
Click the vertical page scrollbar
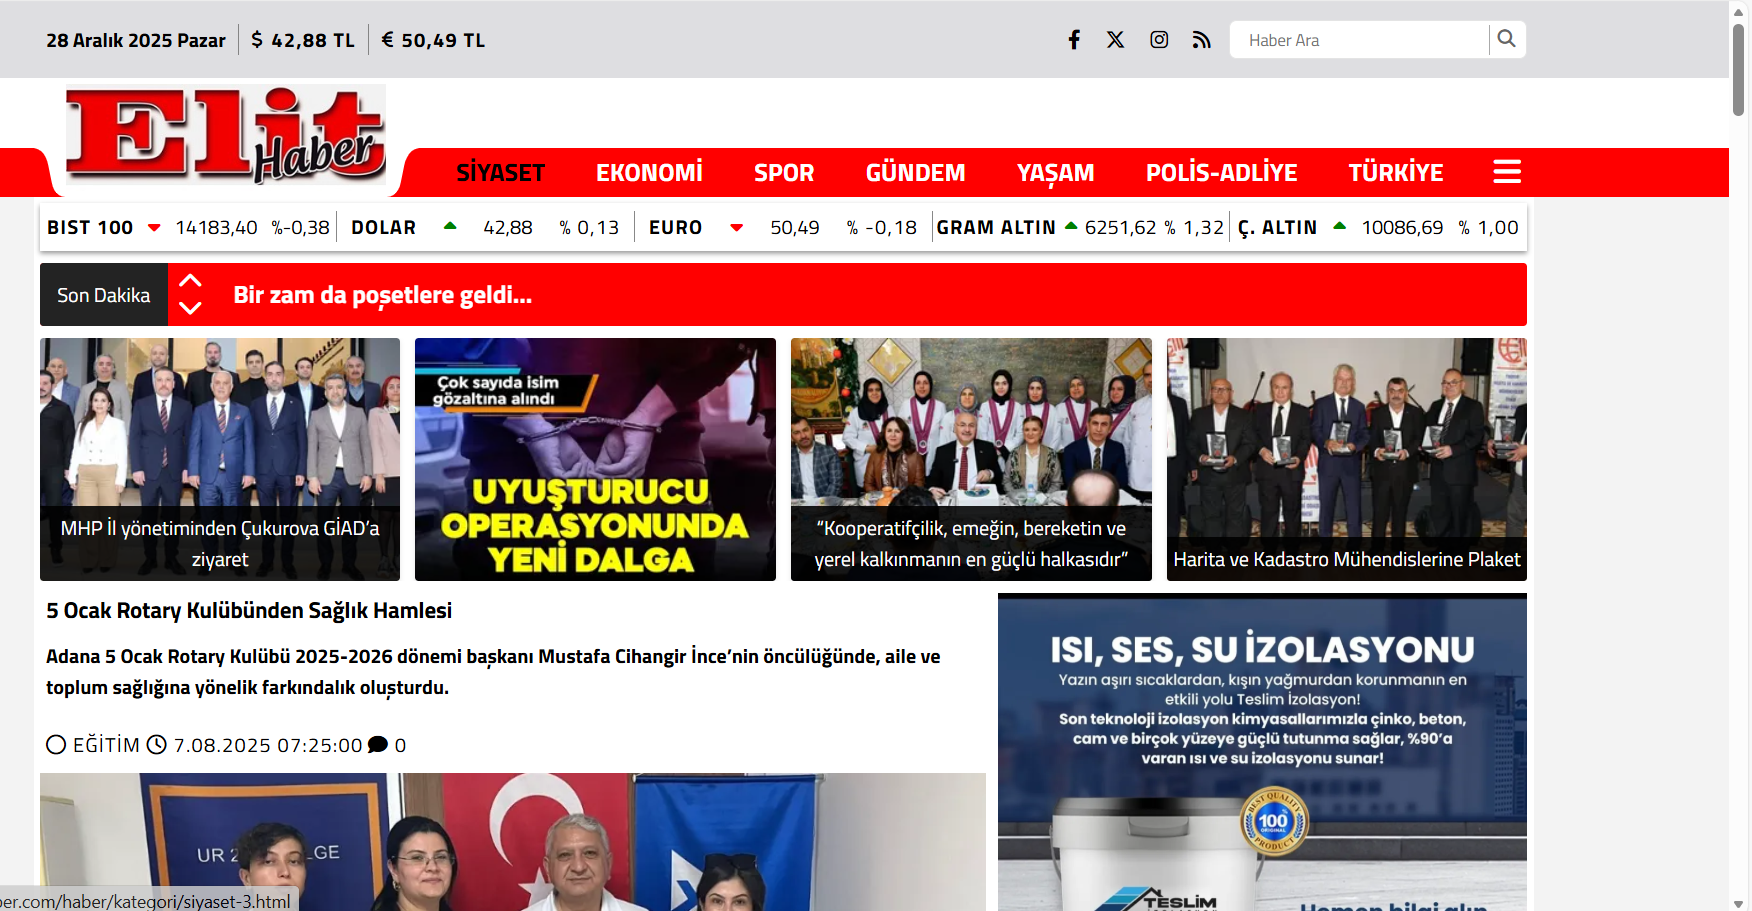tap(1738, 70)
